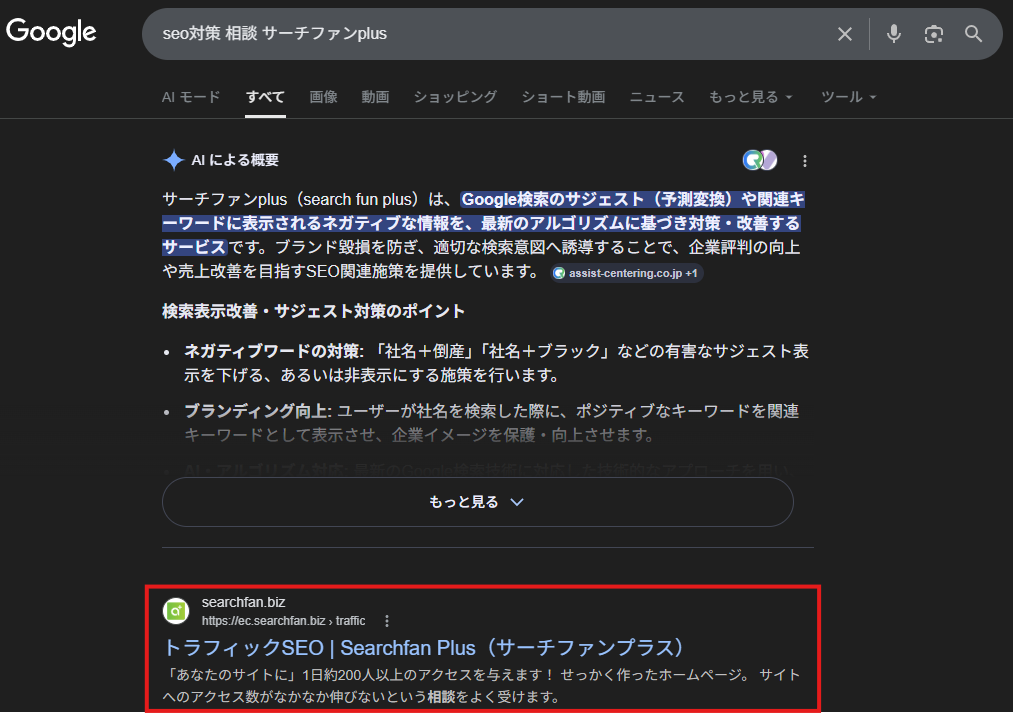This screenshot has height=714, width=1013.
Task: Click the assist-centering.co.jp source chip
Action: pos(626,273)
